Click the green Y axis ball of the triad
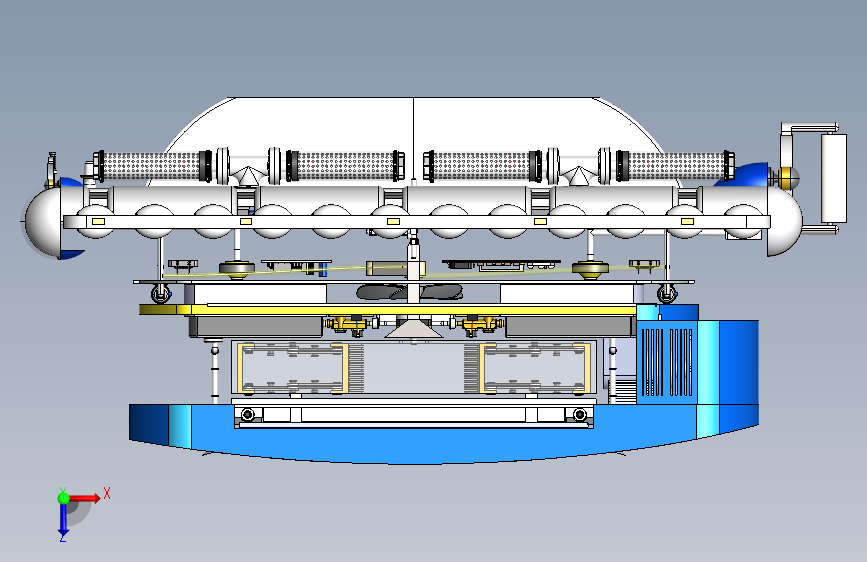The height and width of the screenshot is (562, 867). click(x=63, y=497)
